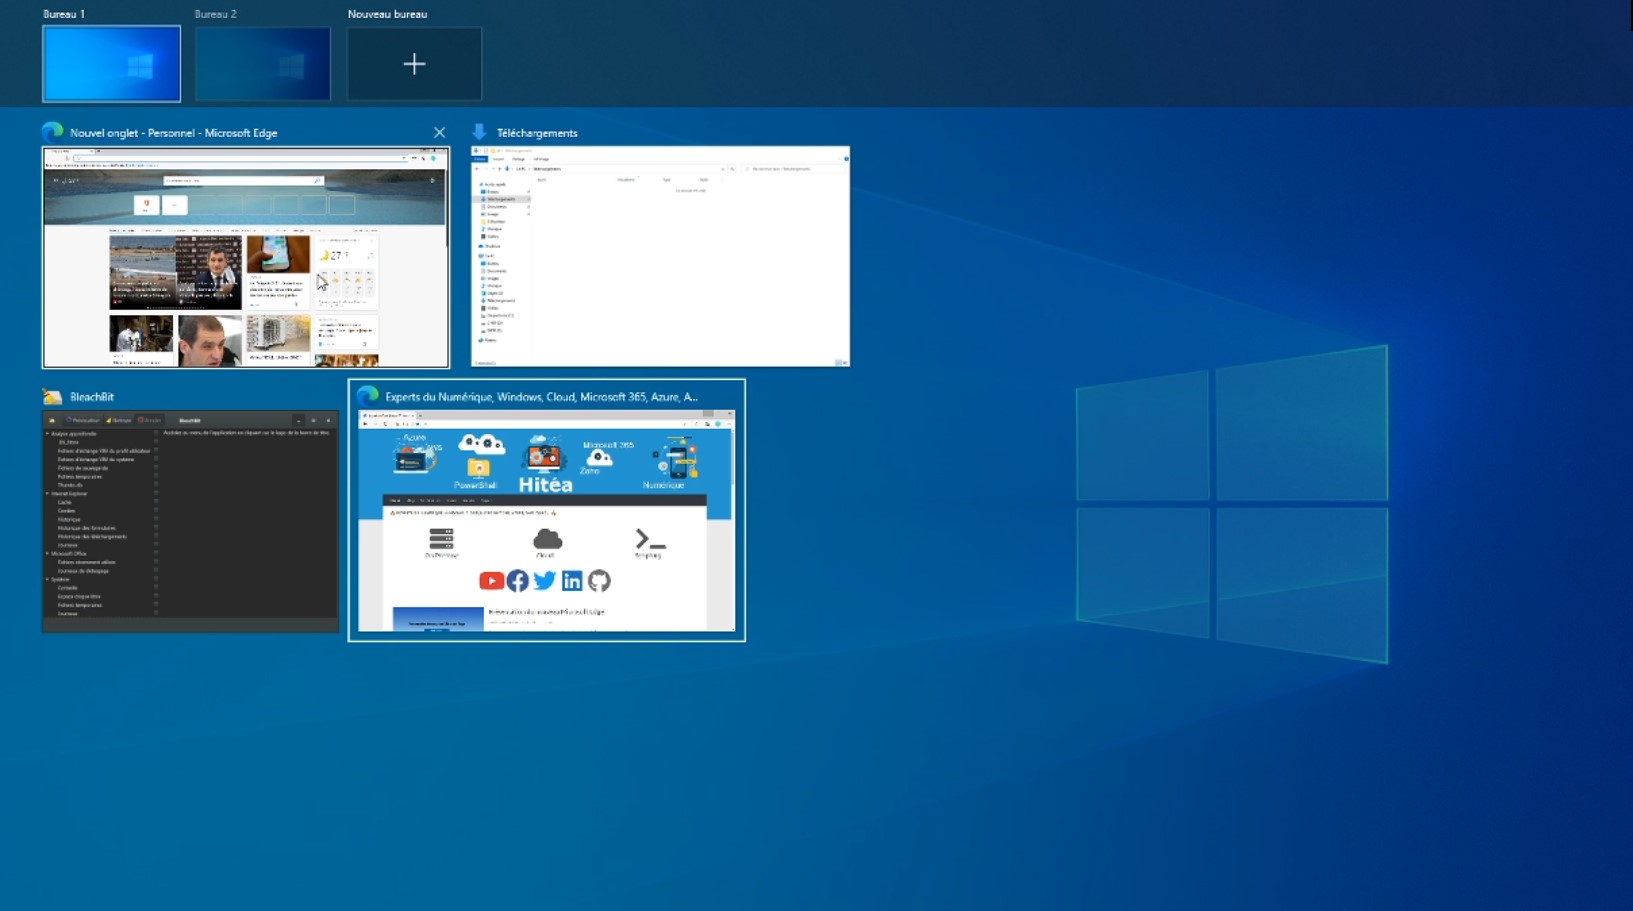Check the Cache checkbox under Internet Explorer
1633x911 pixels.
(156, 502)
